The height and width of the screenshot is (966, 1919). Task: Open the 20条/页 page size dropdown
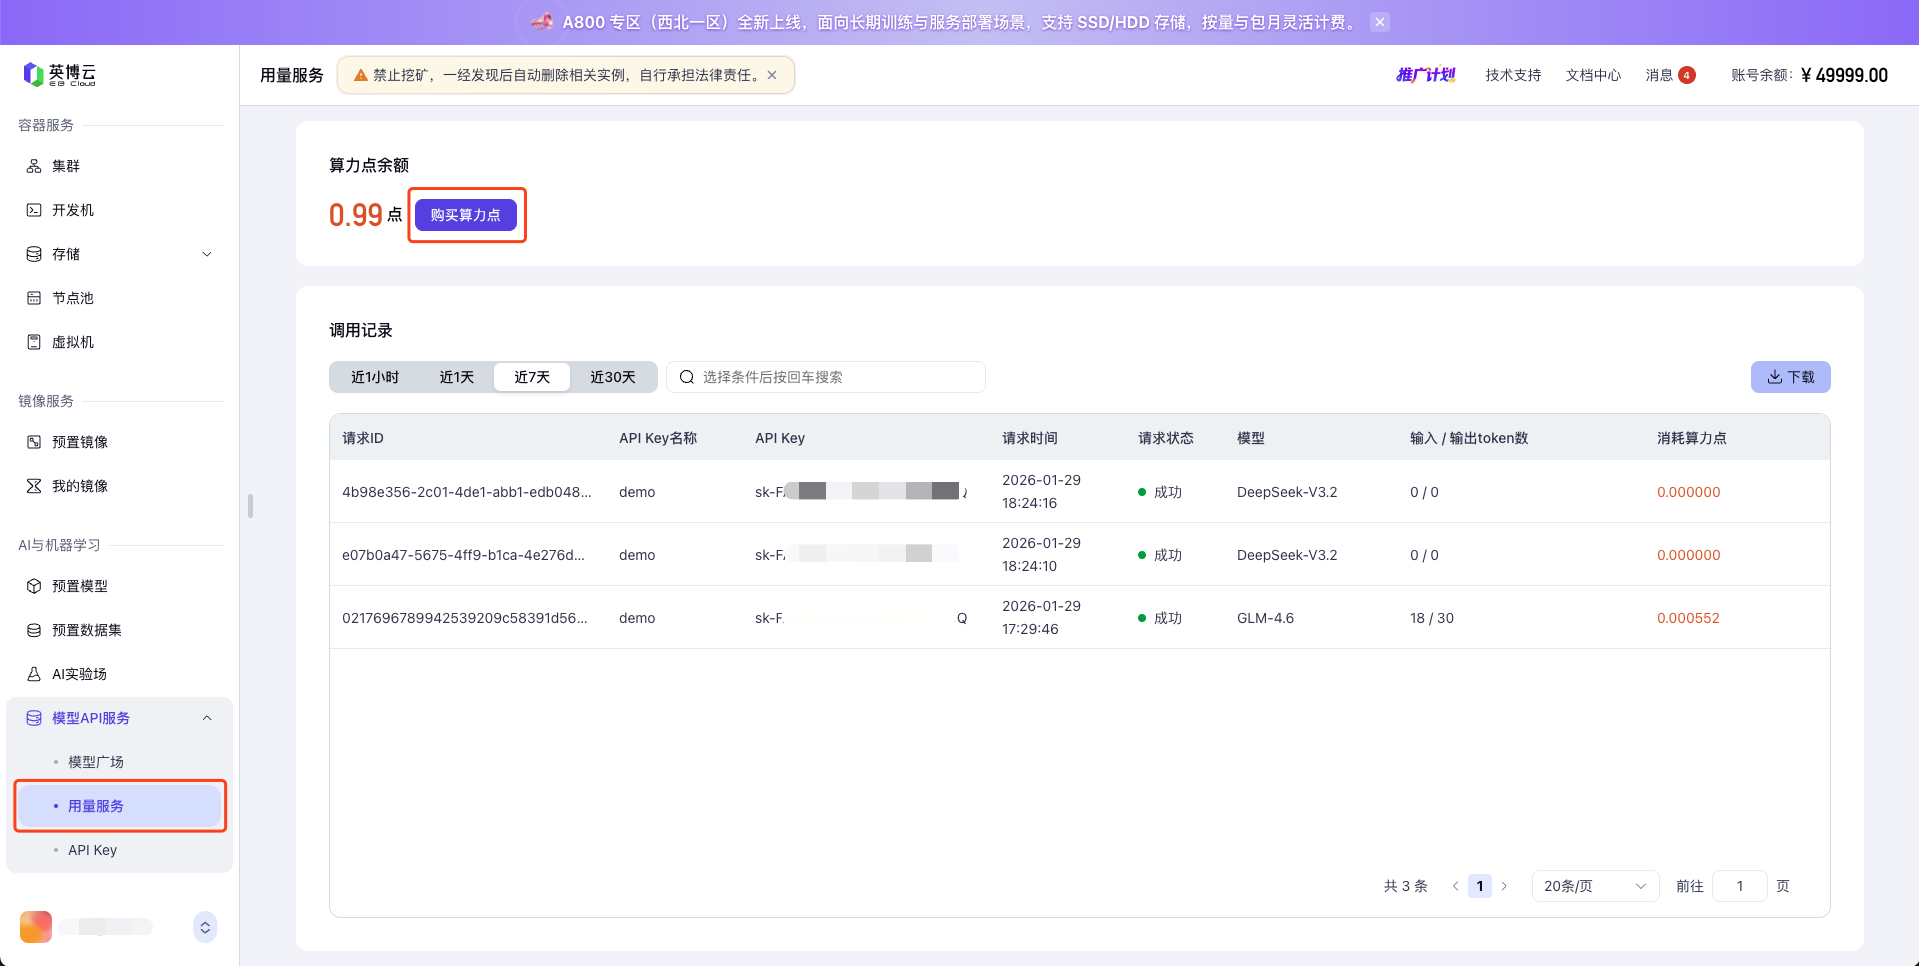(x=1594, y=886)
